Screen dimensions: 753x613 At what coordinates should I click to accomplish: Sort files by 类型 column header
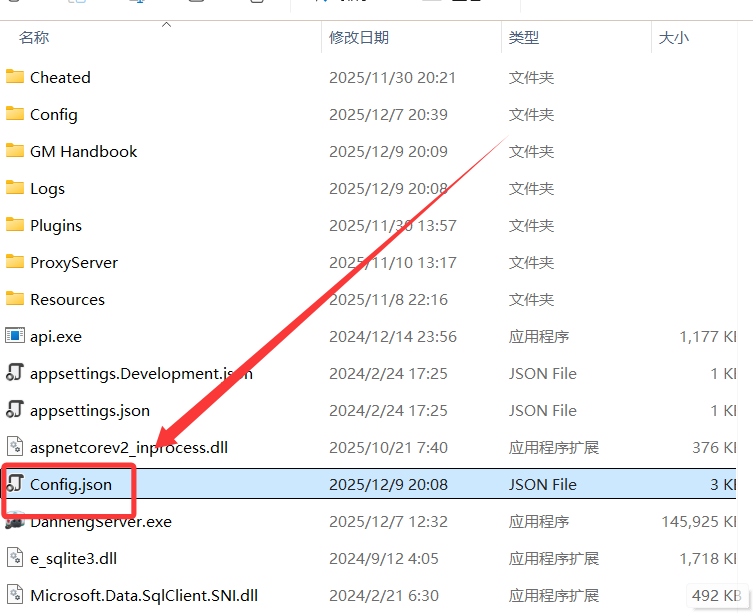point(524,38)
